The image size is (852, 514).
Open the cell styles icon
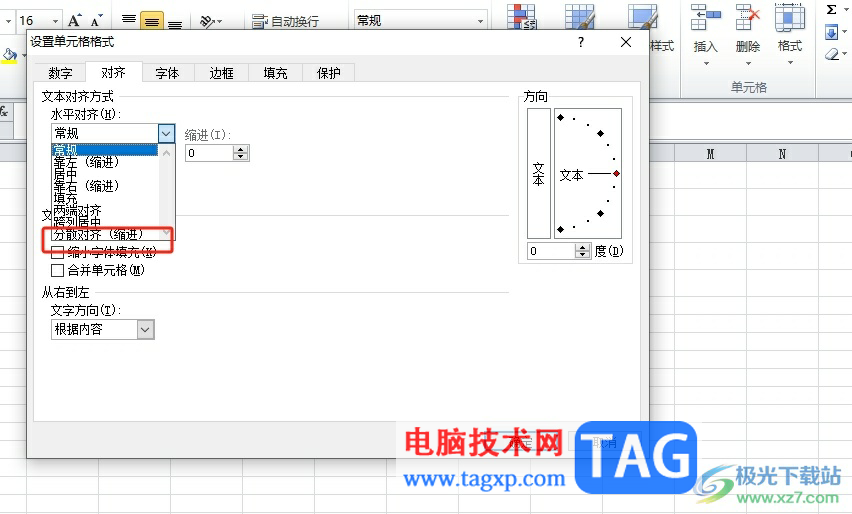643,16
